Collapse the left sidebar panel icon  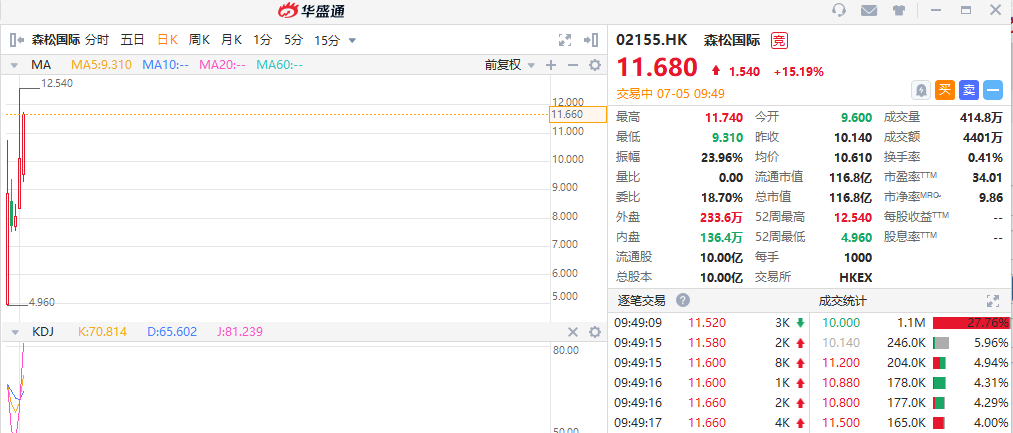pos(17,40)
